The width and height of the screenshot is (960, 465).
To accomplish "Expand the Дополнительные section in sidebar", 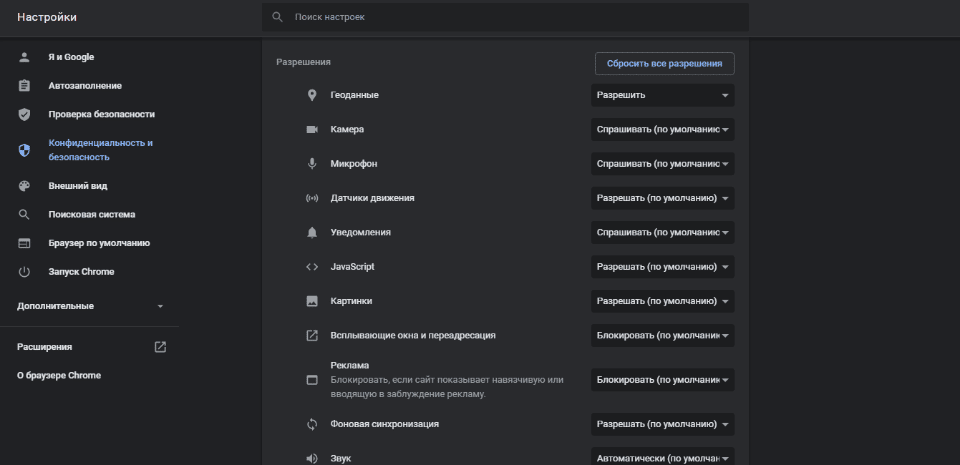I will [90, 306].
